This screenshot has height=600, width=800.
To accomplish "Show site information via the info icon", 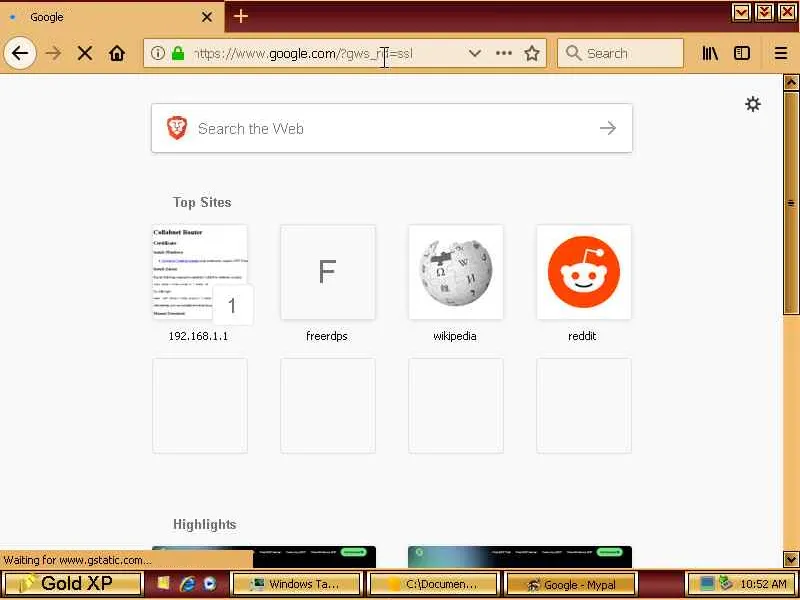I will pos(158,53).
